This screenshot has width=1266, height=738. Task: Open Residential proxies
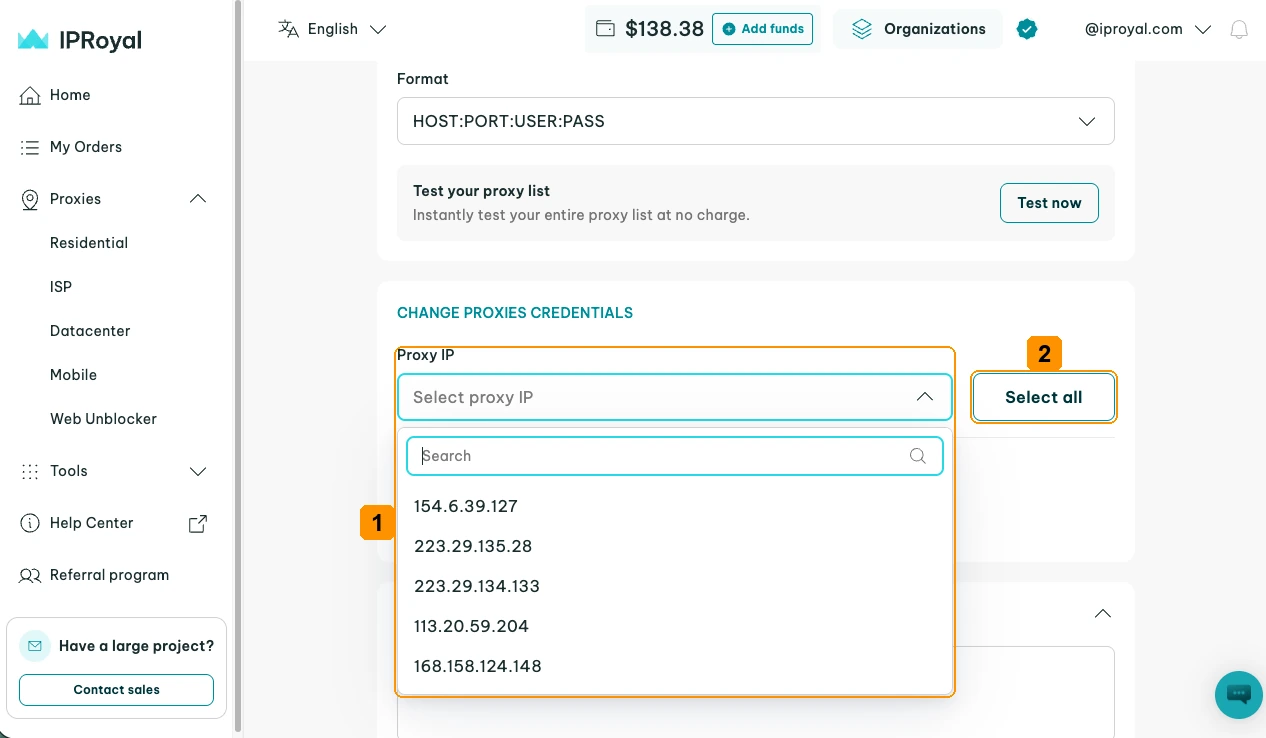click(89, 243)
